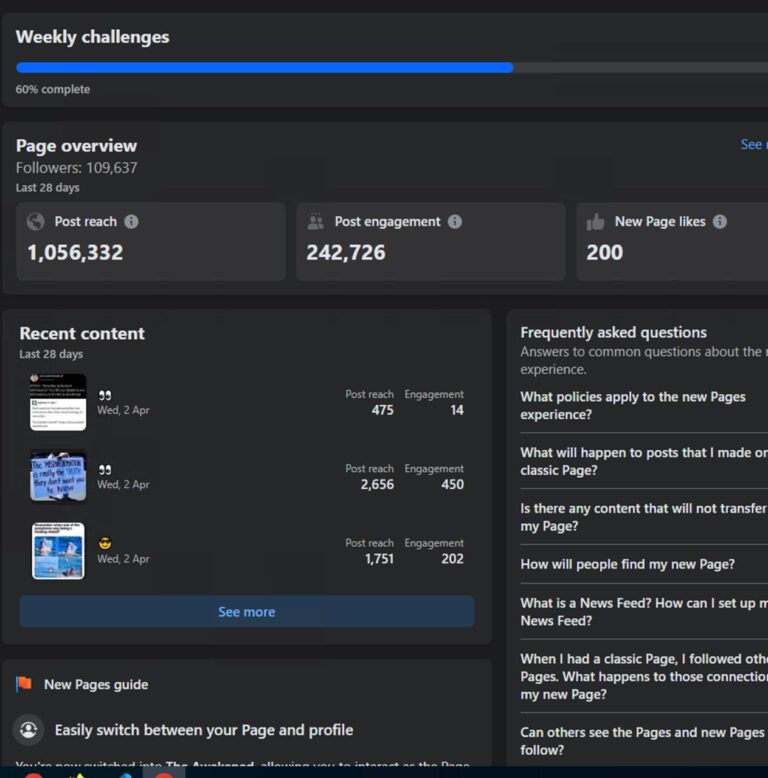Screen dimensions: 768x778
Task: Open the first recent post thumbnail with 475 reach
Action: (x=58, y=402)
